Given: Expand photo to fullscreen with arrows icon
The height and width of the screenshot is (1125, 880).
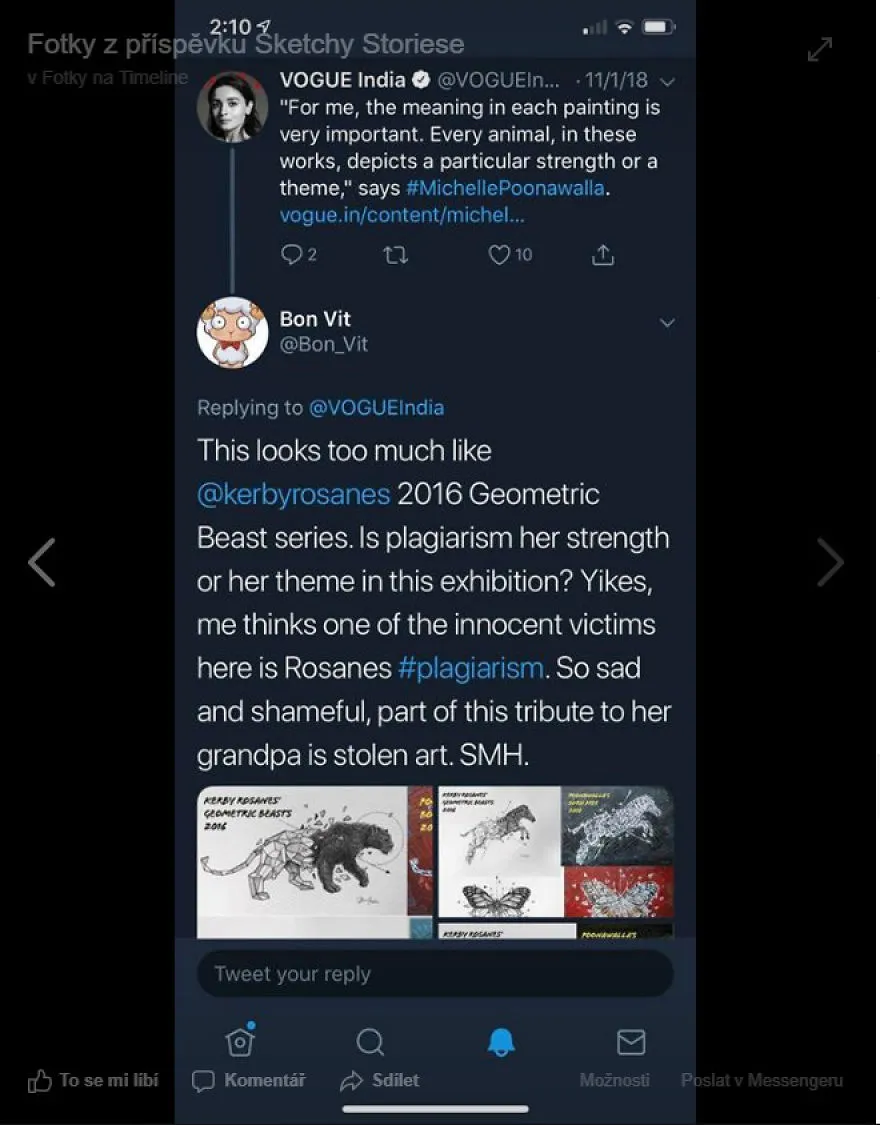Looking at the screenshot, I should tap(820, 50).
